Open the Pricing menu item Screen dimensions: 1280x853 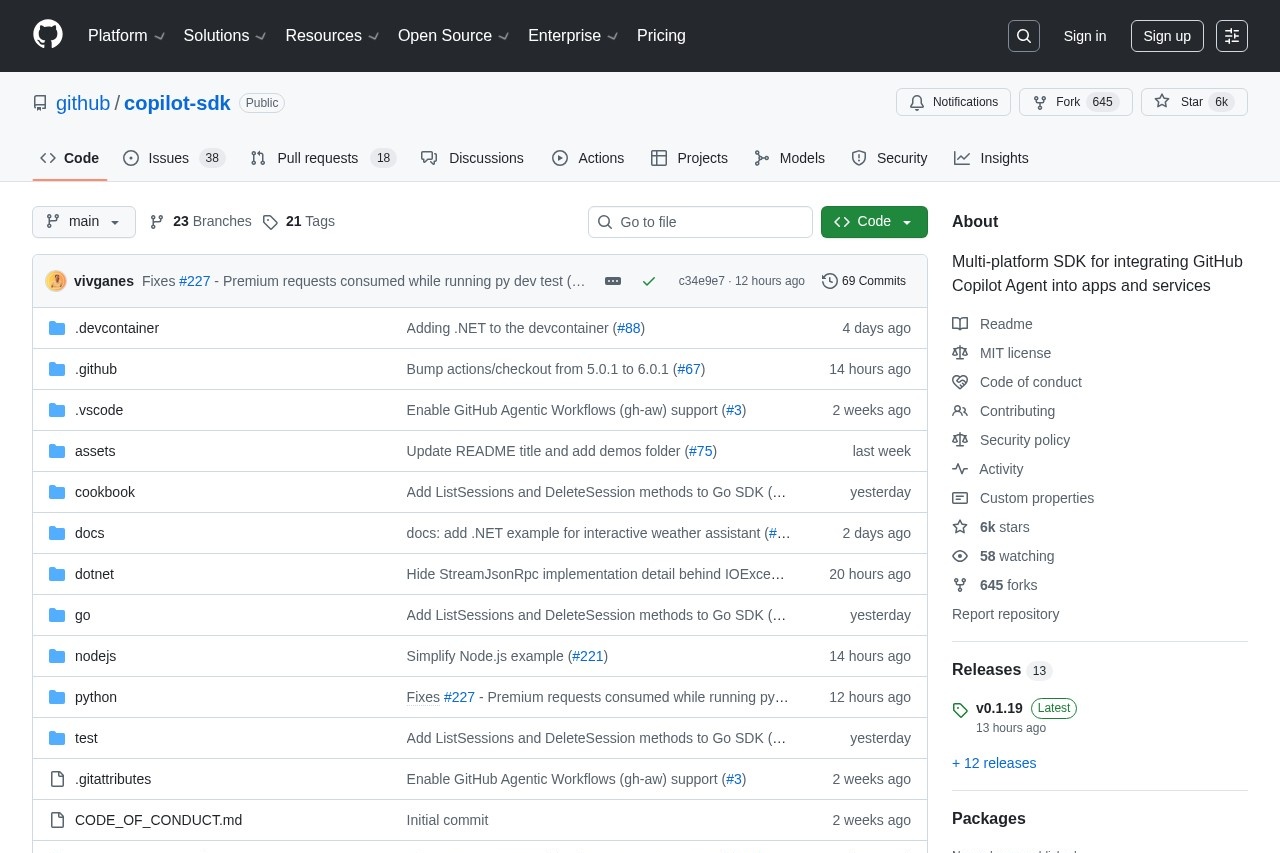tap(661, 36)
